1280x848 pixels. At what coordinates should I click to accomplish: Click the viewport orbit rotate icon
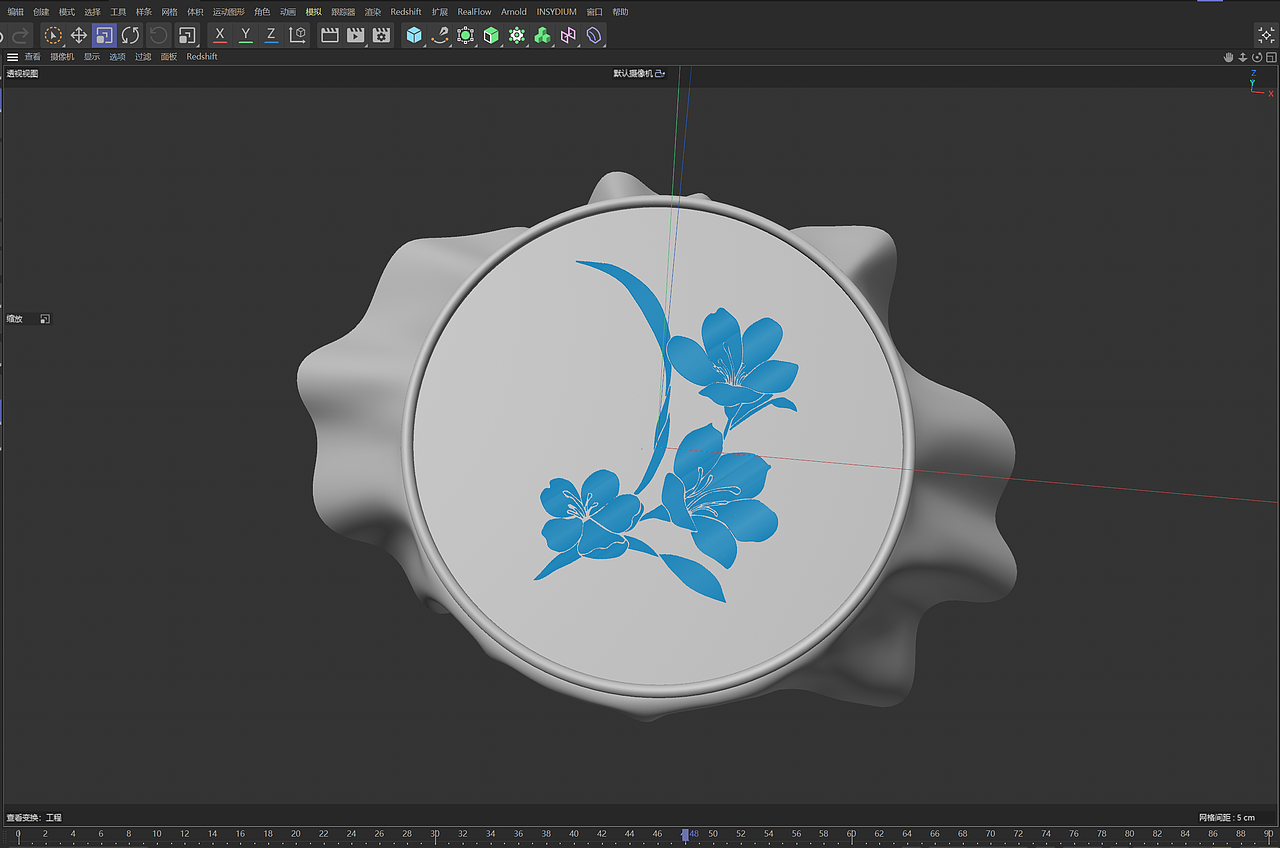coord(1257,57)
